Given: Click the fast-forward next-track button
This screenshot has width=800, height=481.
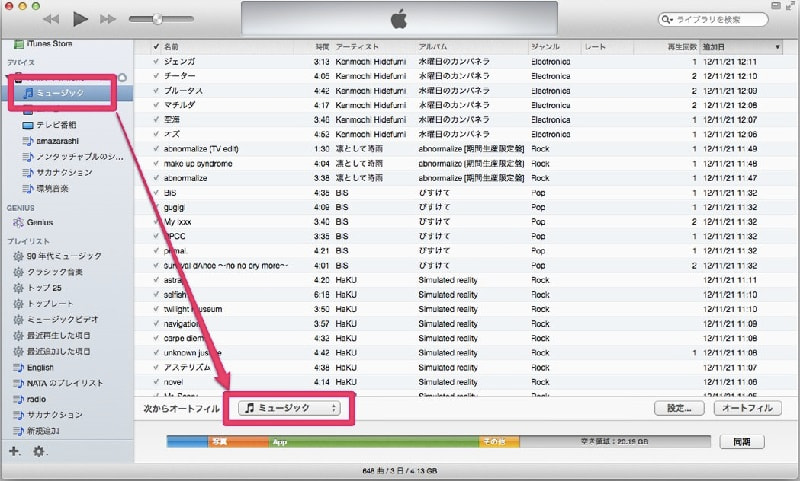Looking at the screenshot, I should (108, 19).
